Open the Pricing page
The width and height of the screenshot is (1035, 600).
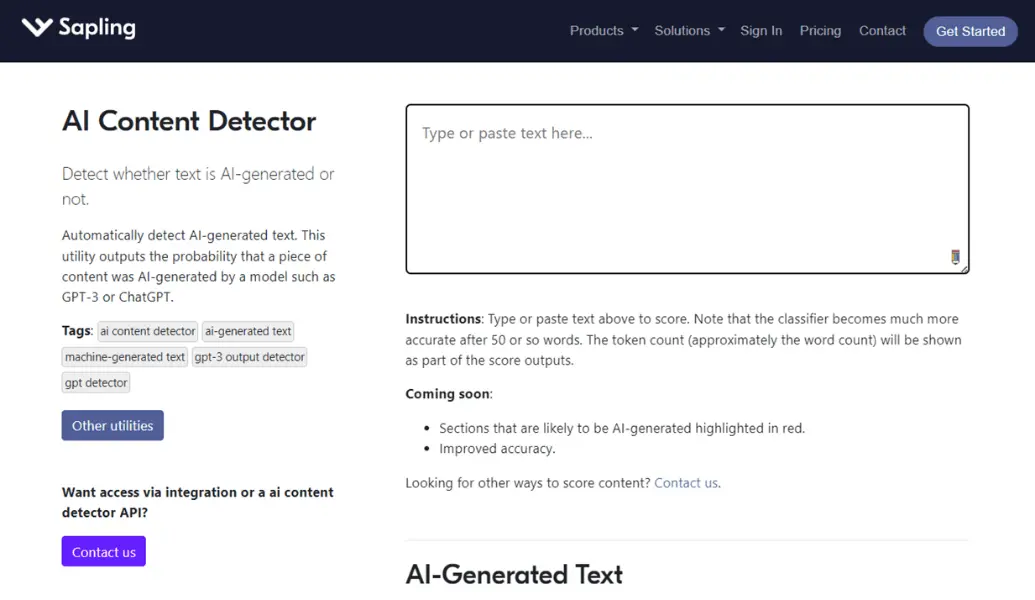pyautogui.click(x=820, y=30)
